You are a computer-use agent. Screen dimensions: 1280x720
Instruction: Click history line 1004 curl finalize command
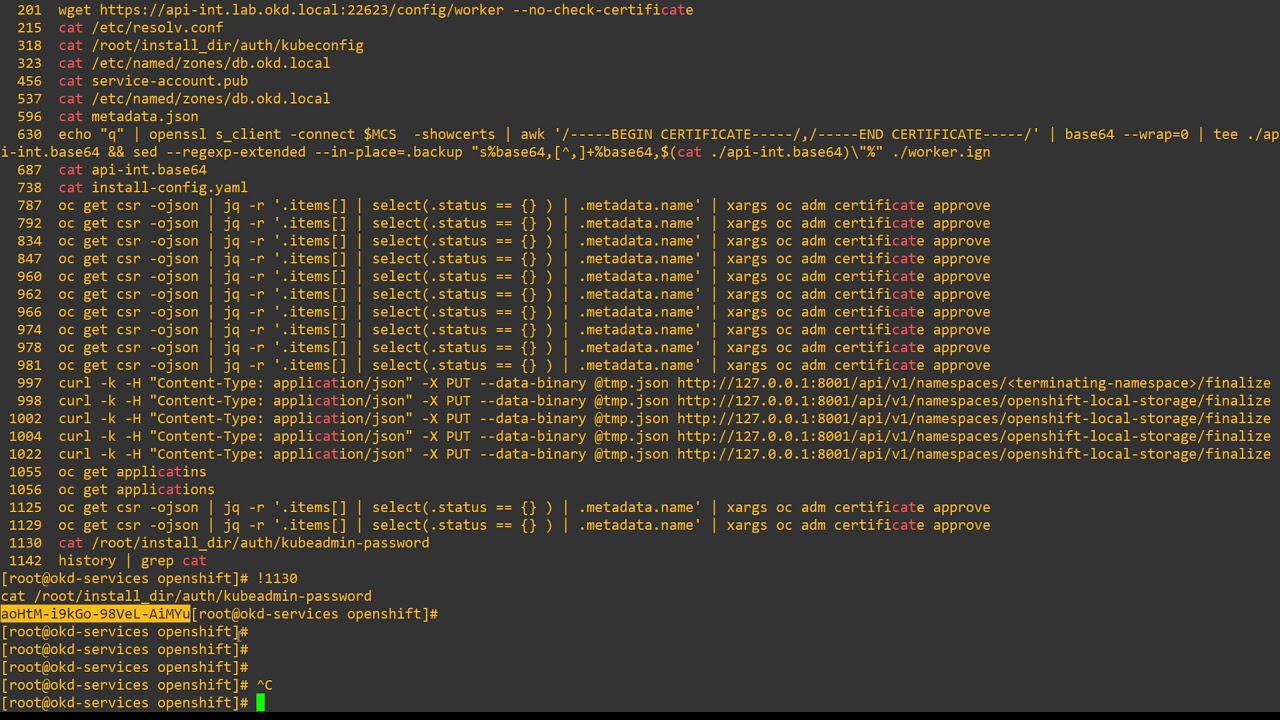pos(664,437)
